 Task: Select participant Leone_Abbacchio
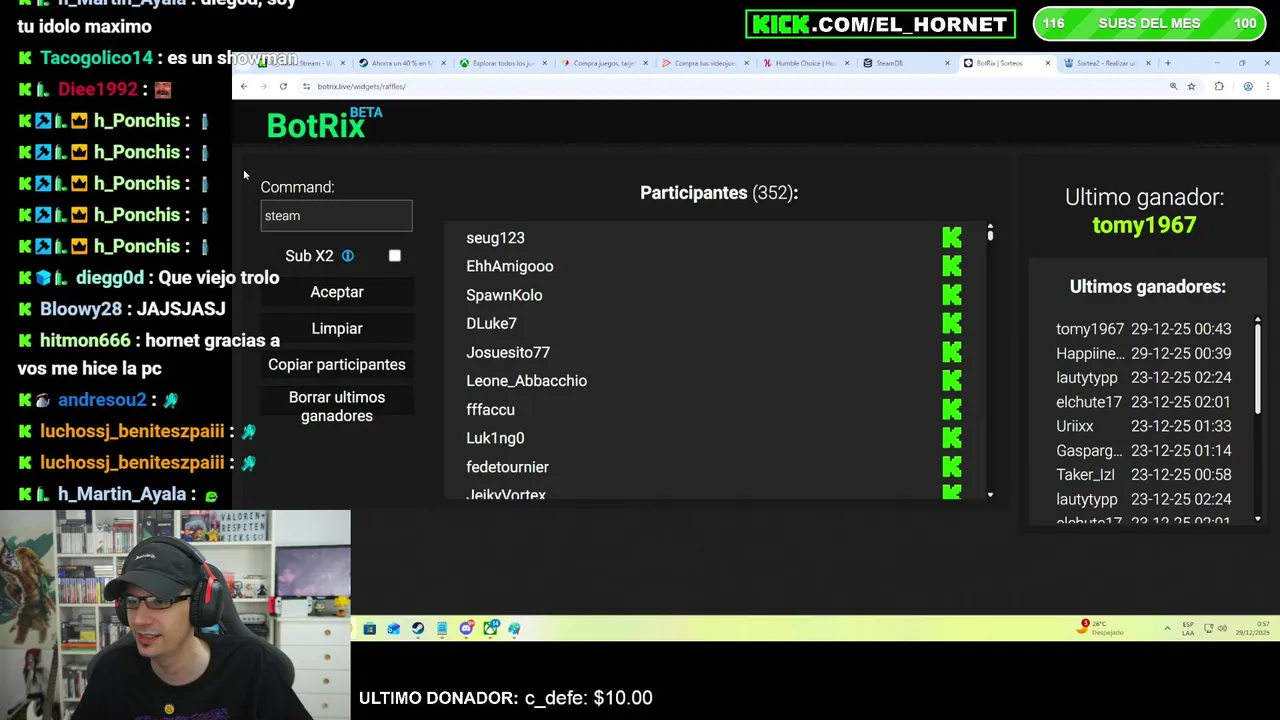click(x=526, y=381)
